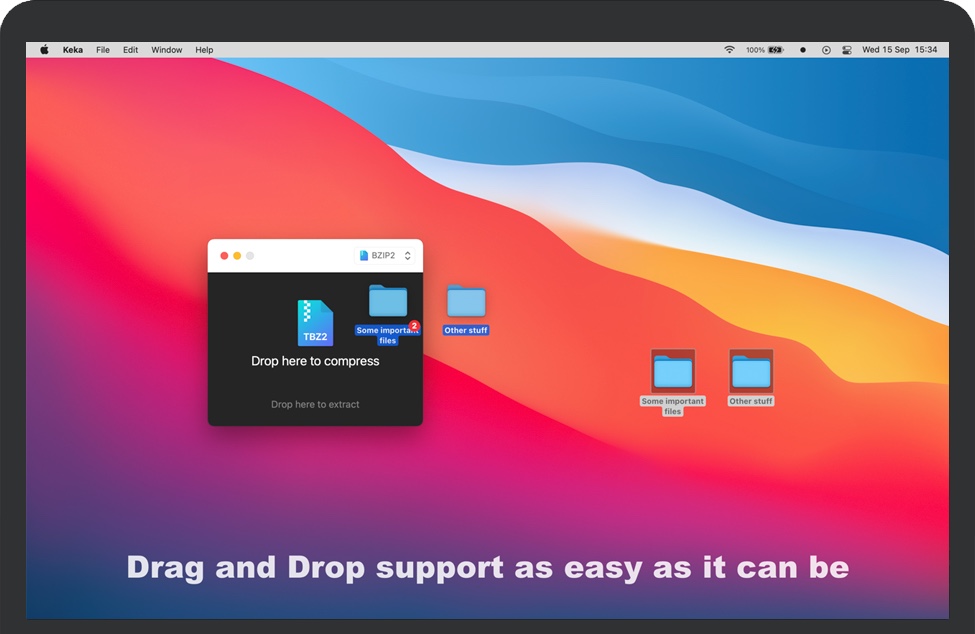Click the dragged "Some important files" folder over Keka
Screen dimensions: 975x634
[388, 302]
